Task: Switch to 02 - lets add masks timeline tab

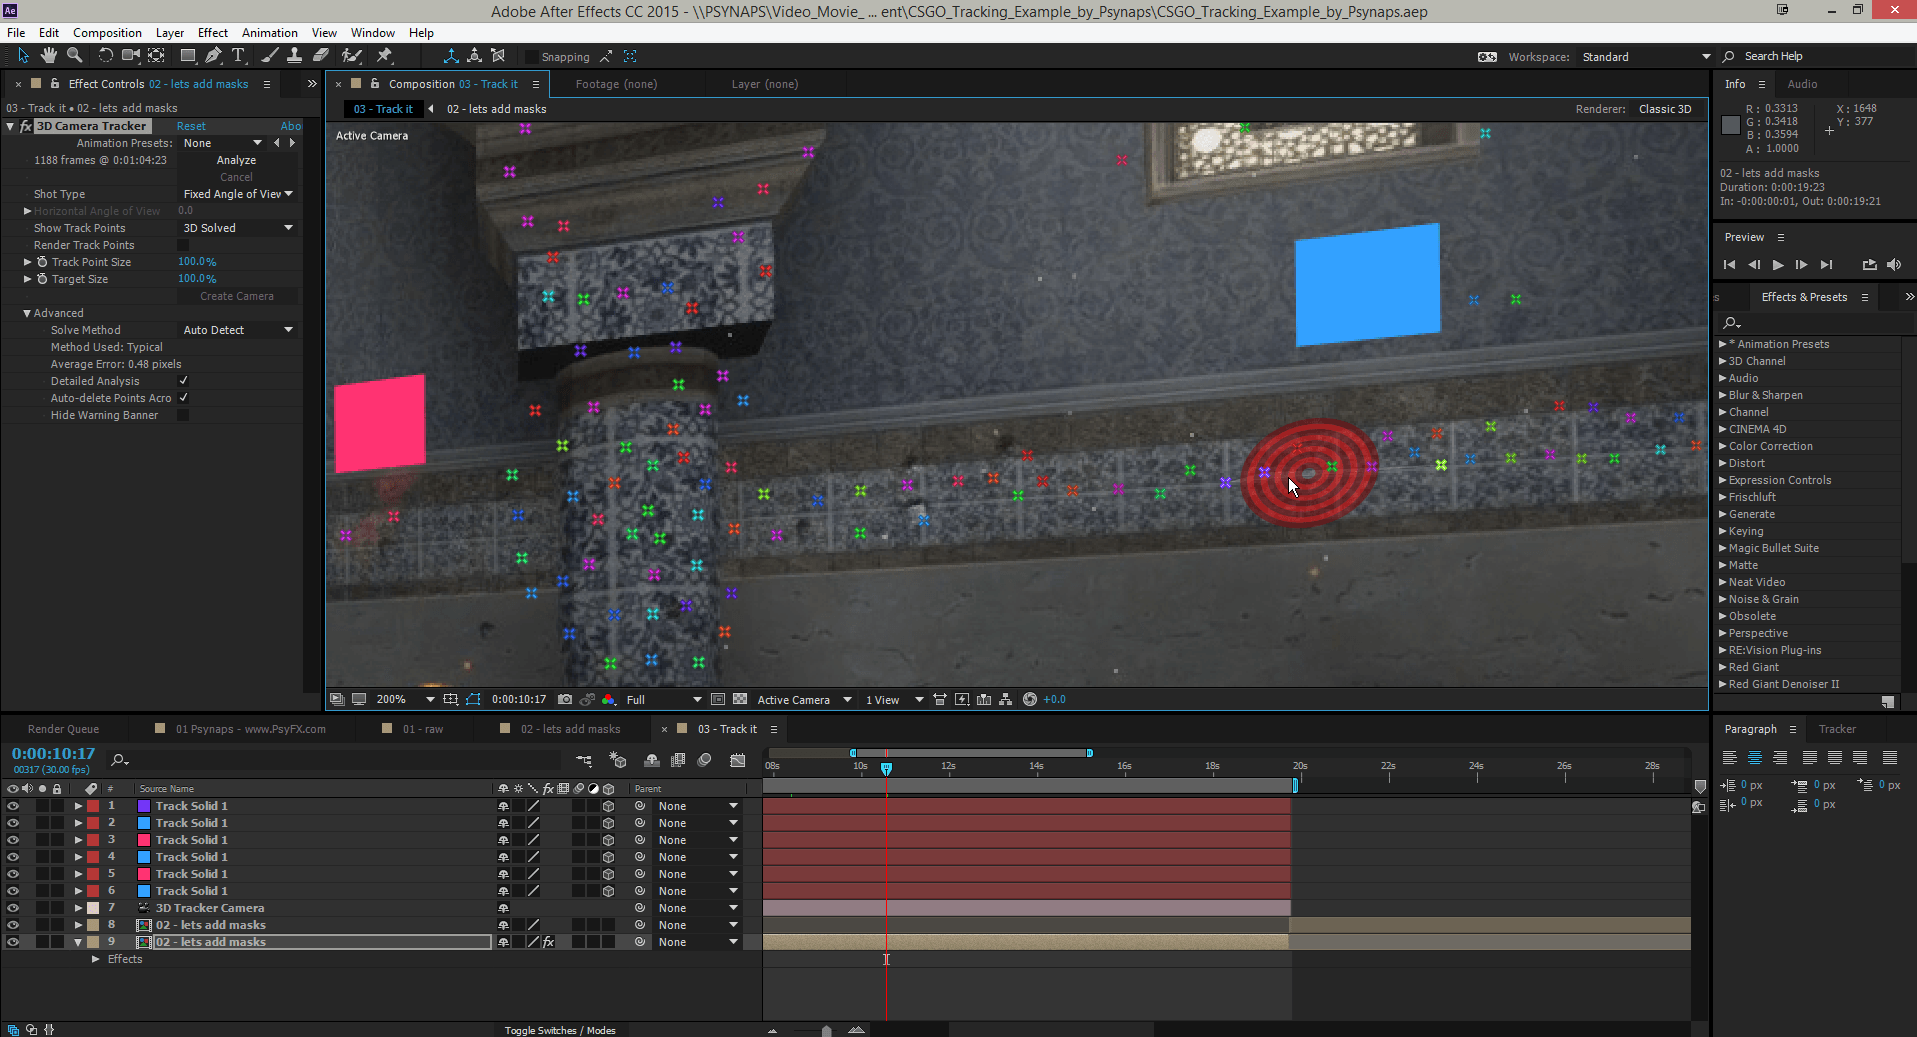Action: (570, 729)
